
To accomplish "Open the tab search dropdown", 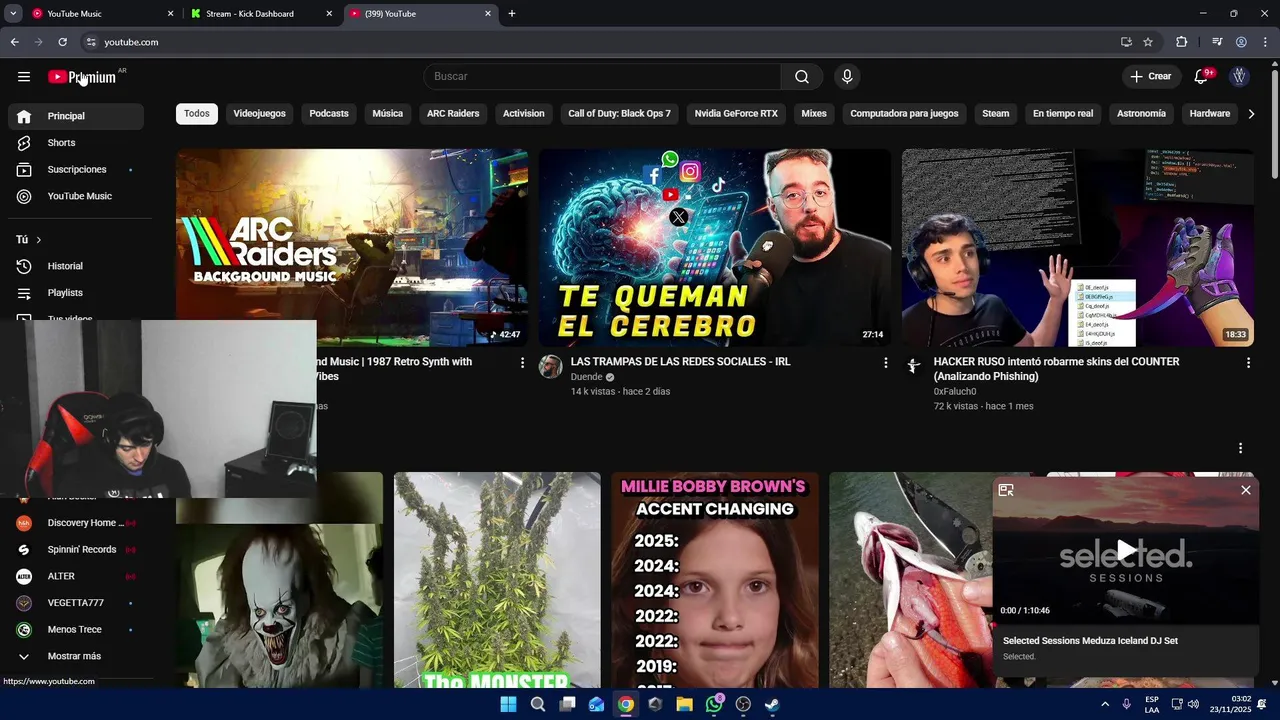I will 13,14.
